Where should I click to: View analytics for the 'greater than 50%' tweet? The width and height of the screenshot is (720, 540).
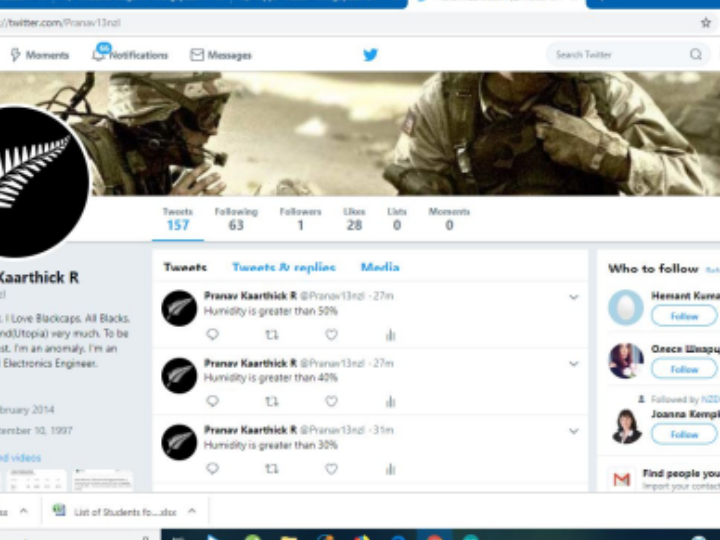coord(390,335)
